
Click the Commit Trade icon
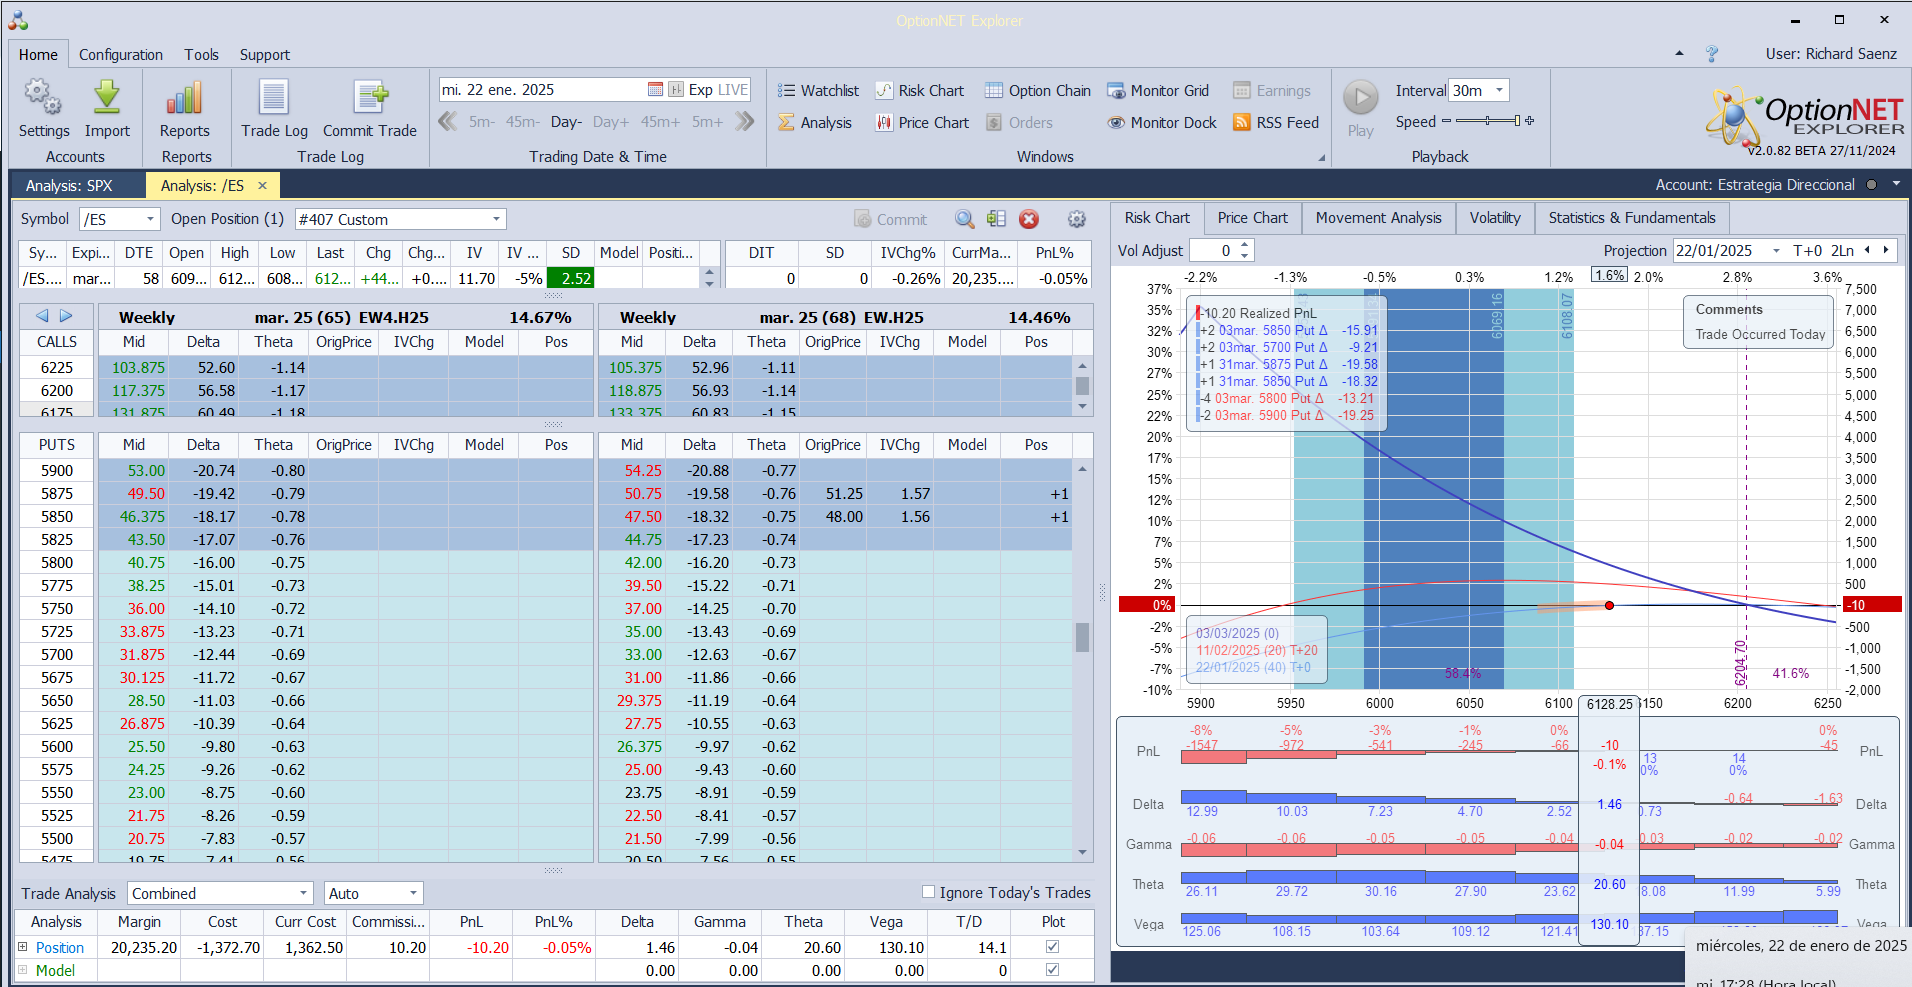(369, 99)
